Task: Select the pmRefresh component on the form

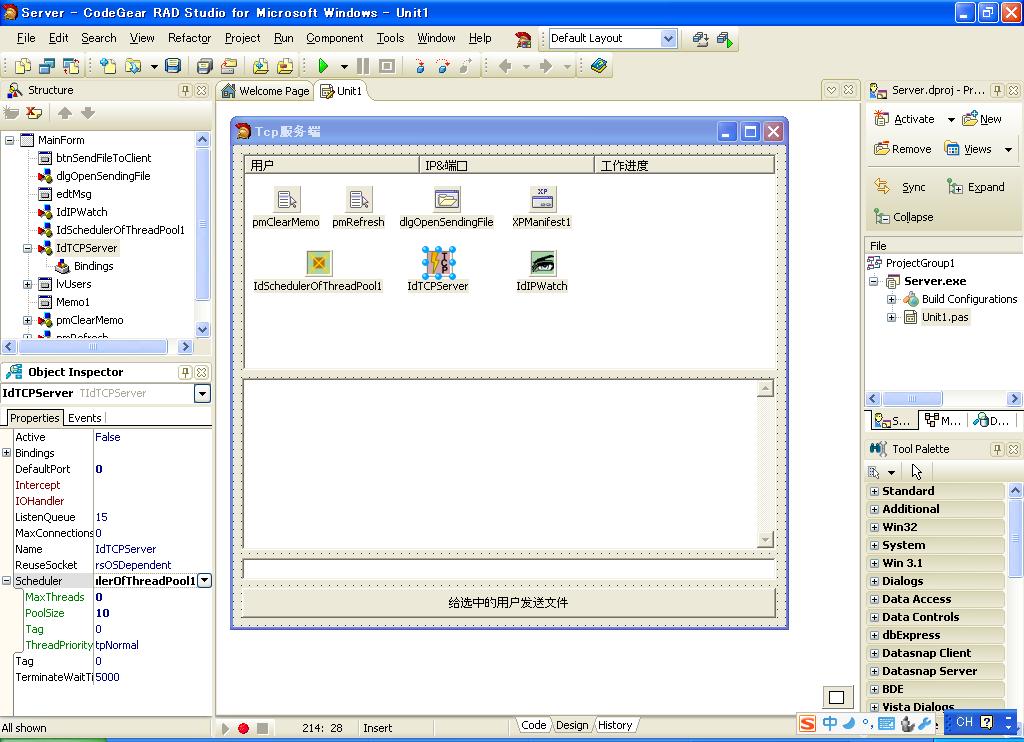Action: coord(359,199)
